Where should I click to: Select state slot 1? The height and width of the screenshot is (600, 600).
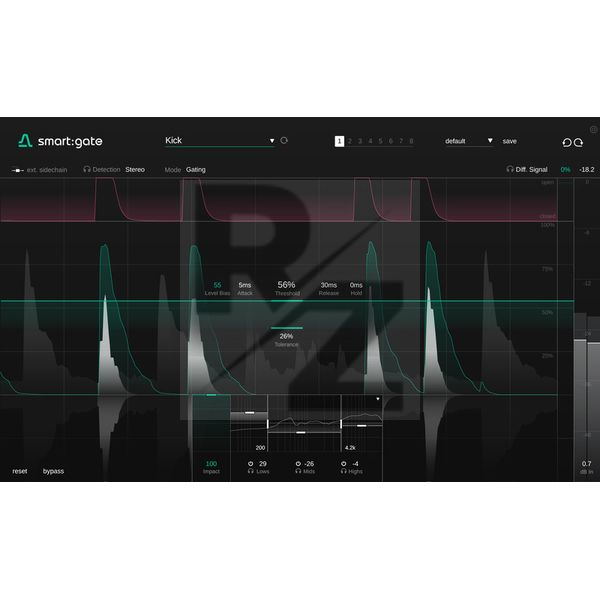click(339, 141)
